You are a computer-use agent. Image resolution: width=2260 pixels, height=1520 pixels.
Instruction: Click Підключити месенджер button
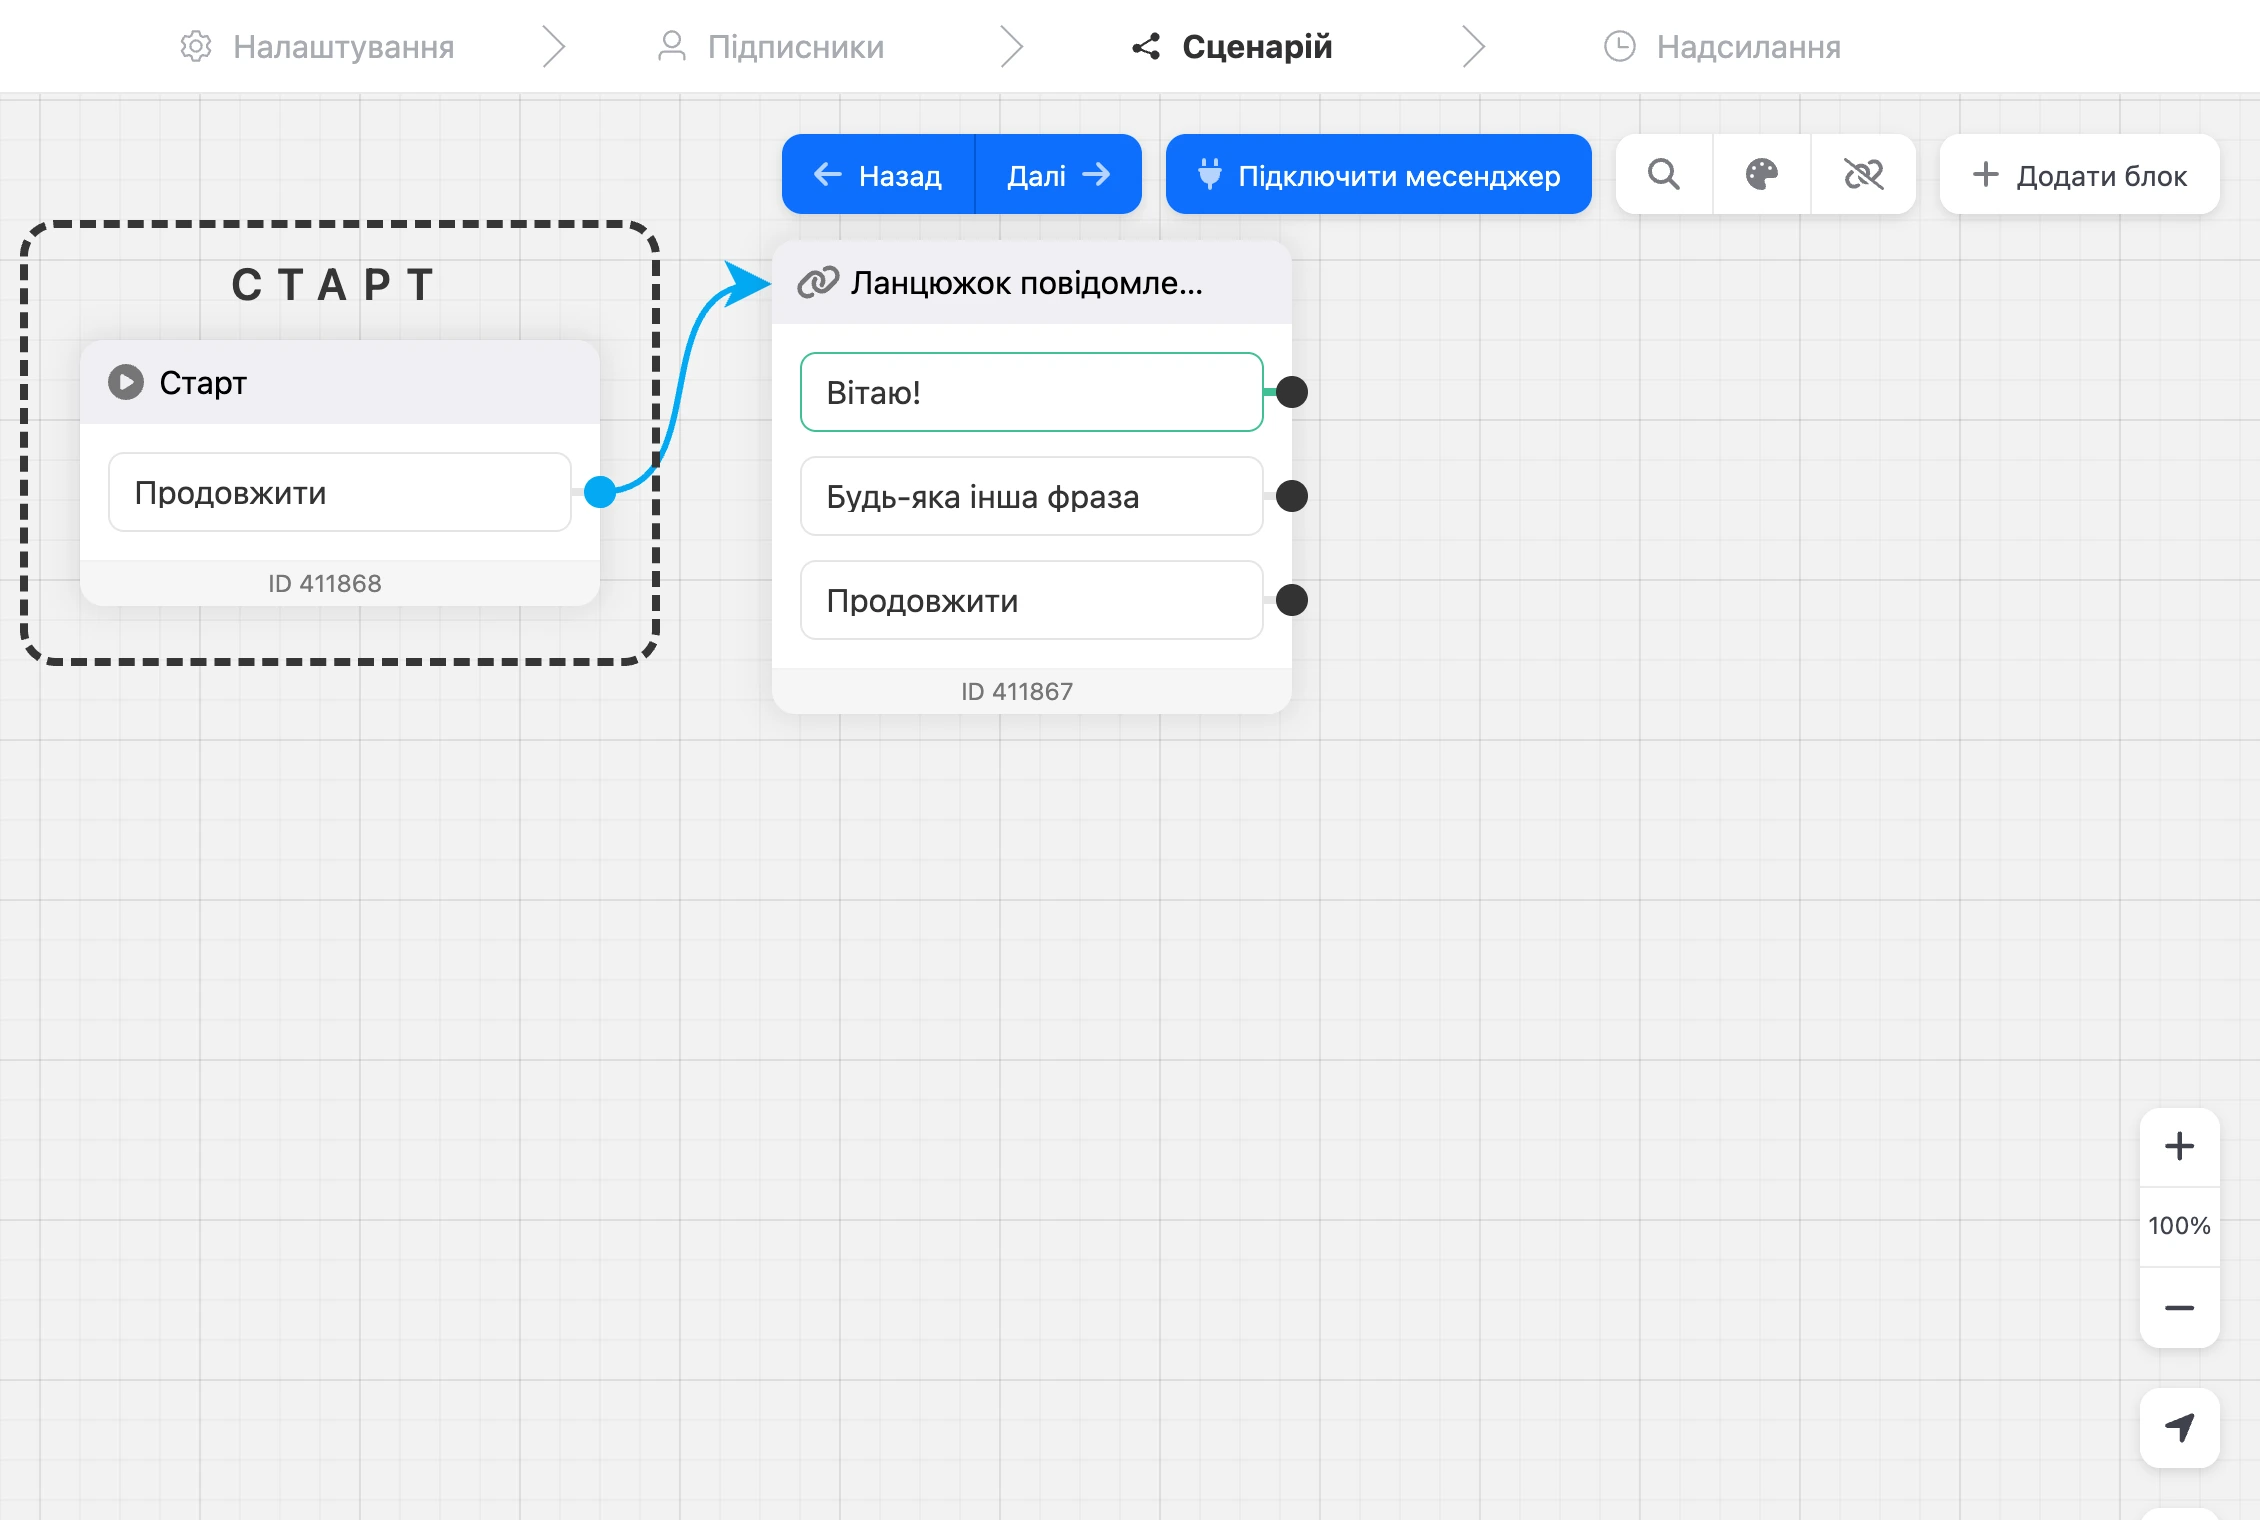pyautogui.click(x=1378, y=175)
